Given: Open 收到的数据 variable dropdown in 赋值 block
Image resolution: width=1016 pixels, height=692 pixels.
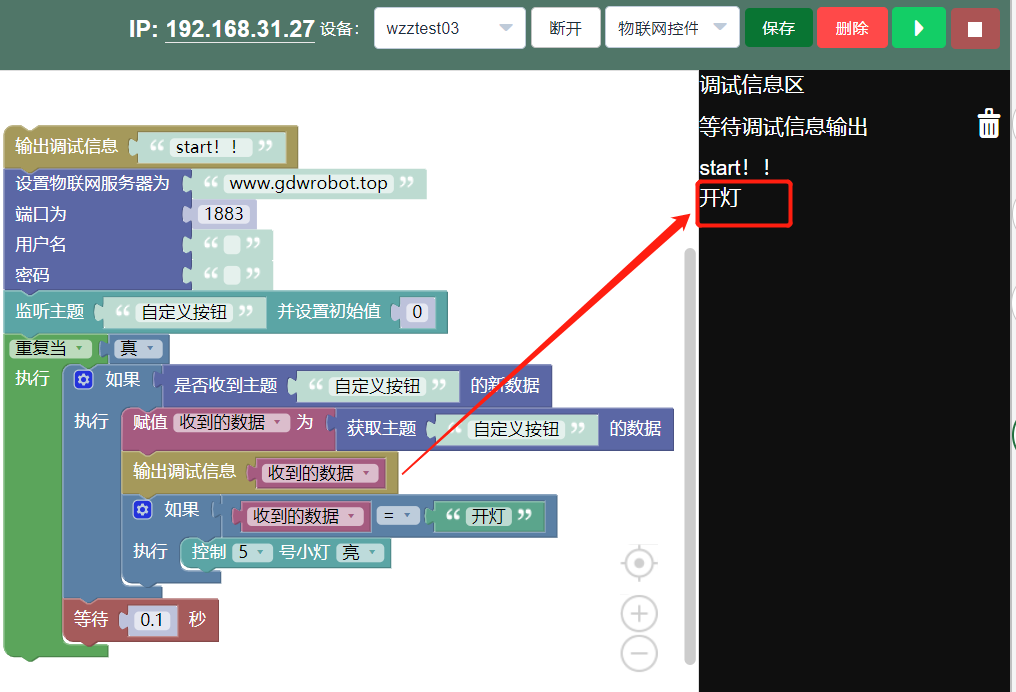Looking at the screenshot, I should (x=232, y=422).
